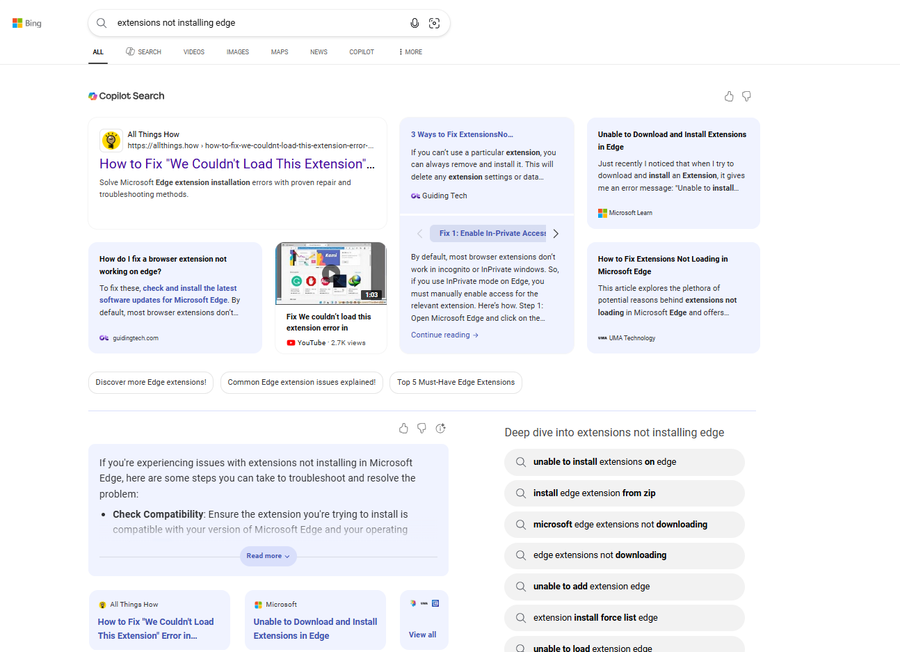
Task: Click the Microsoft Learn source logo
Action: 602,213
